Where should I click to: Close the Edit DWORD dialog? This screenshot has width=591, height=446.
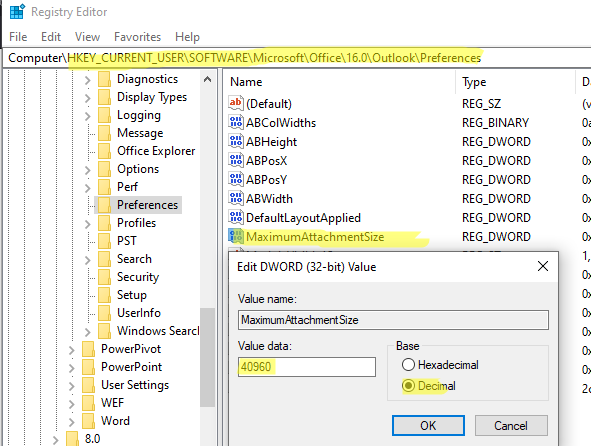pos(543,266)
